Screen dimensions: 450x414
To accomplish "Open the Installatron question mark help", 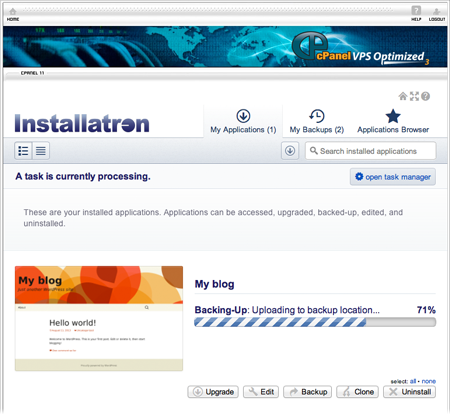I will [425, 96].
